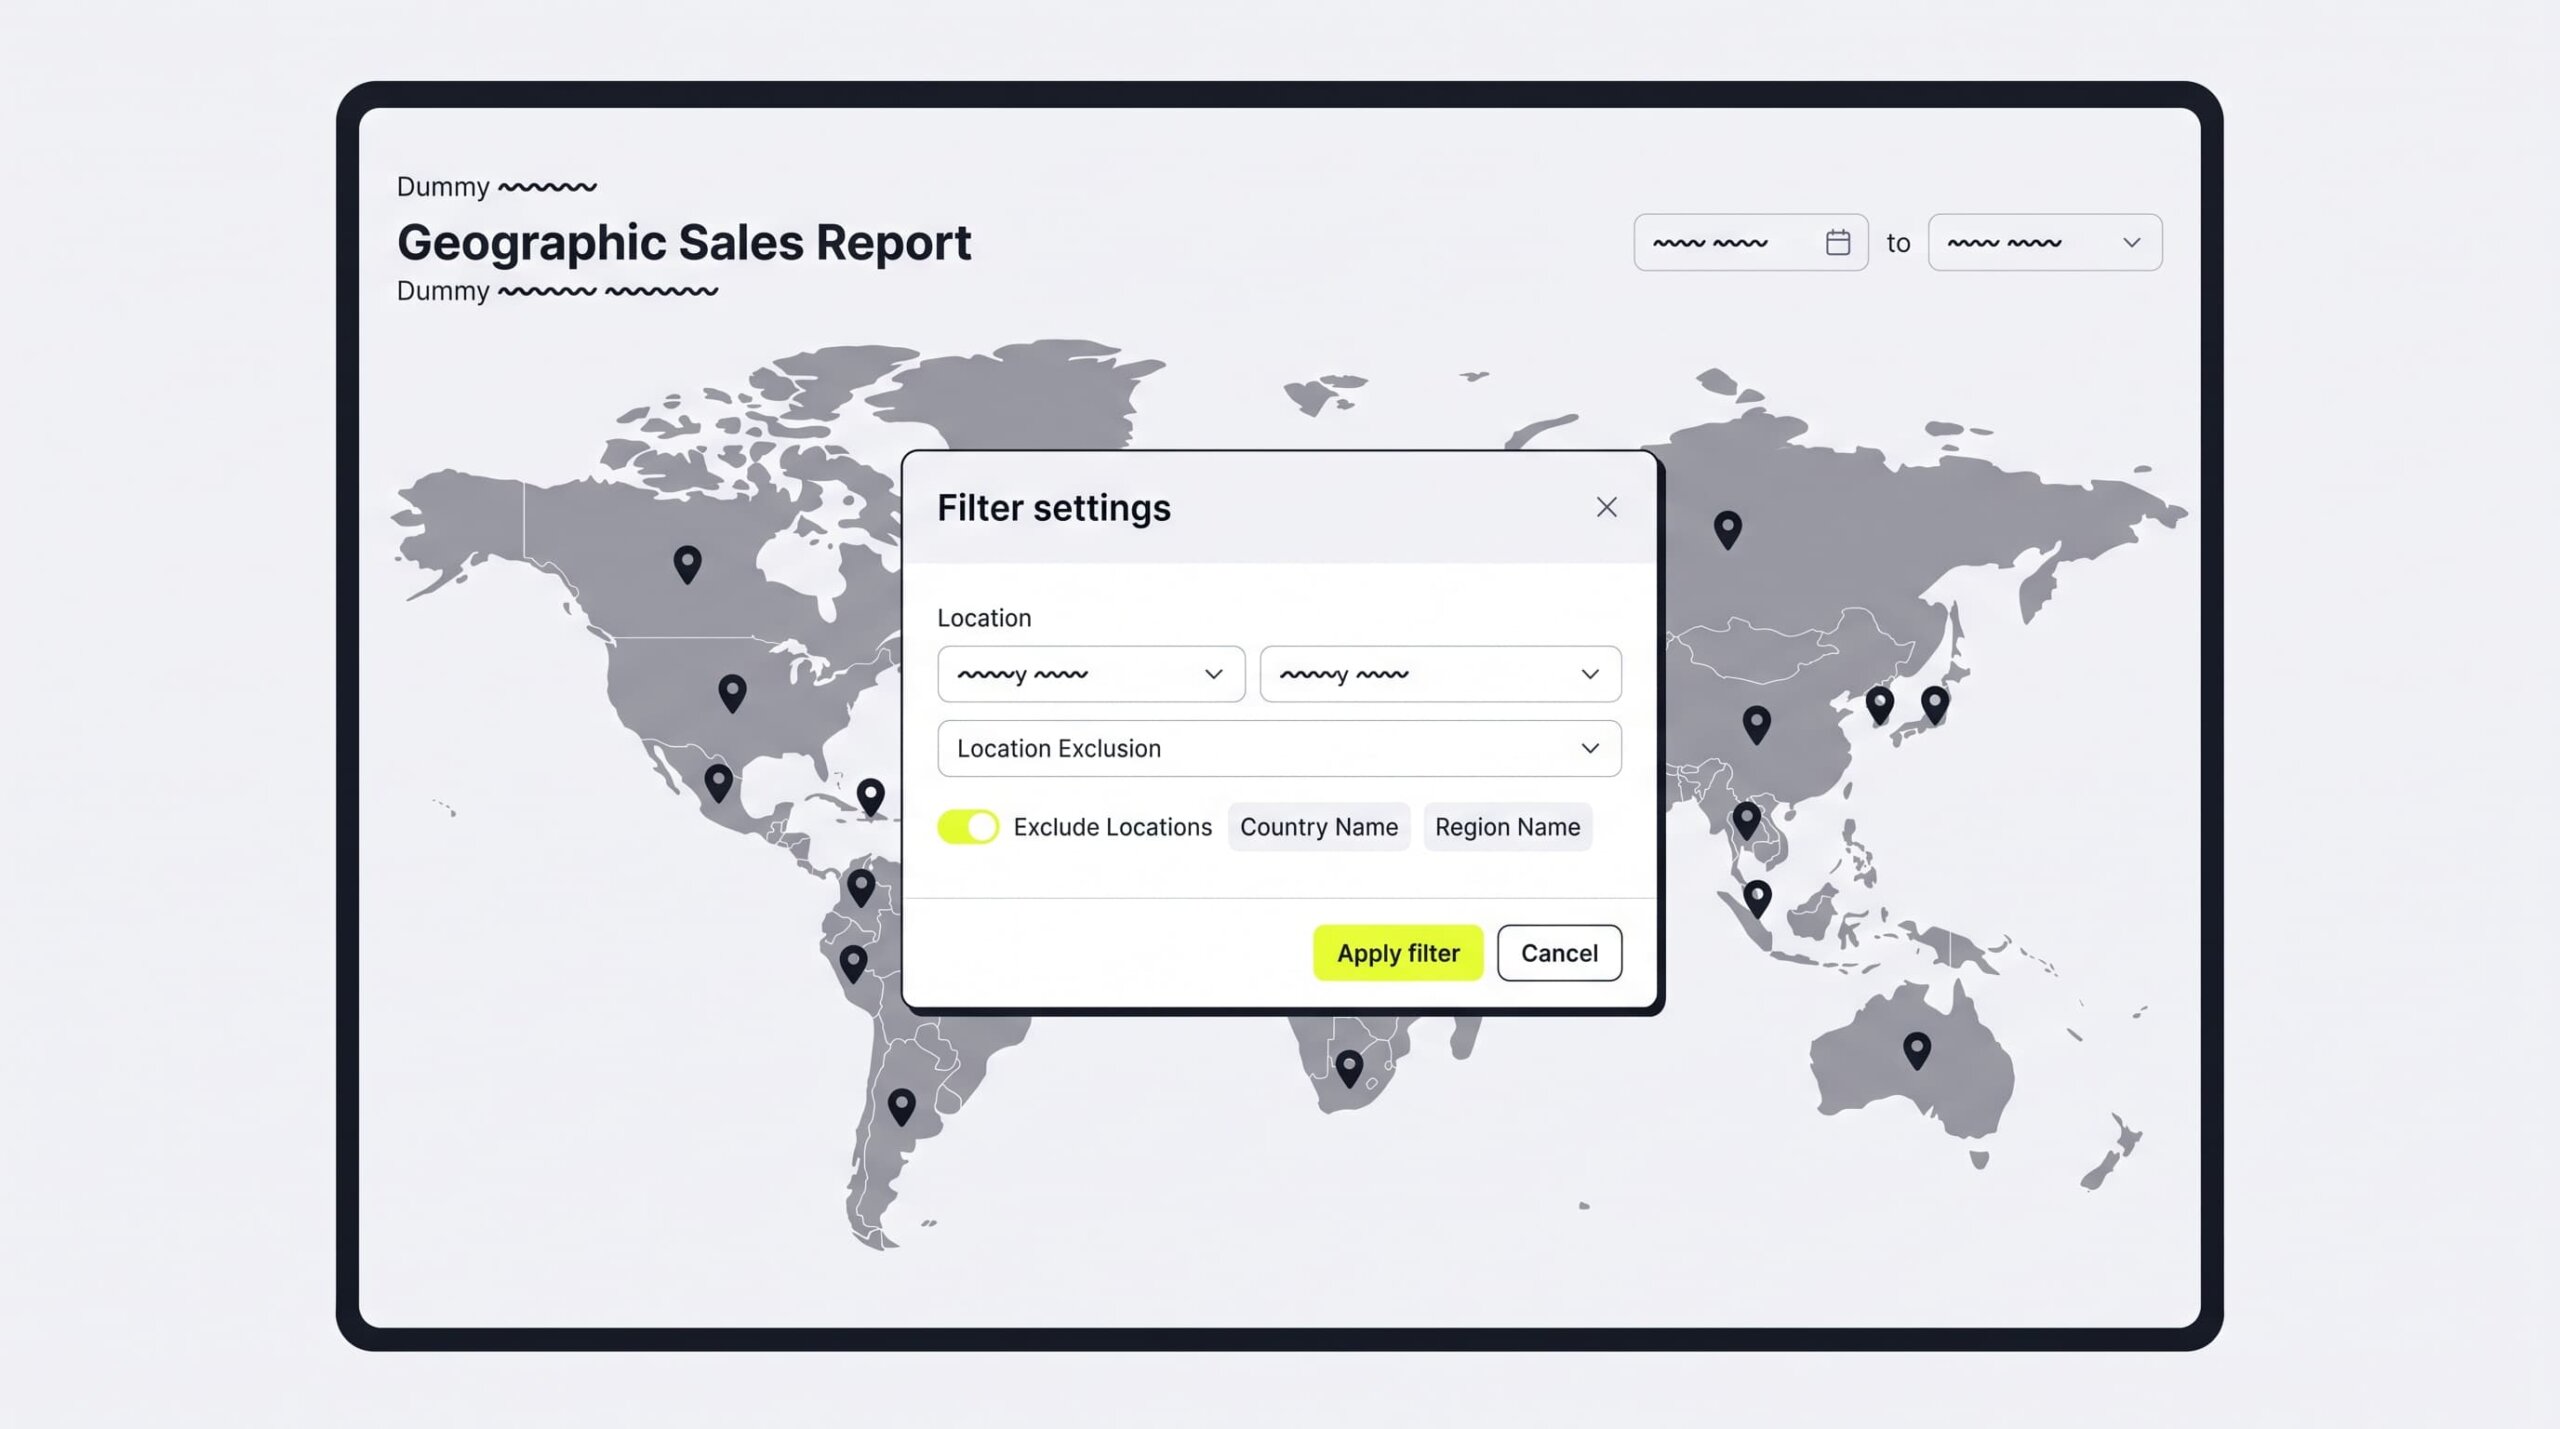Screen dimensions: 2560x1429
Task: Click the start date input field
Action: coord(1750,242)
